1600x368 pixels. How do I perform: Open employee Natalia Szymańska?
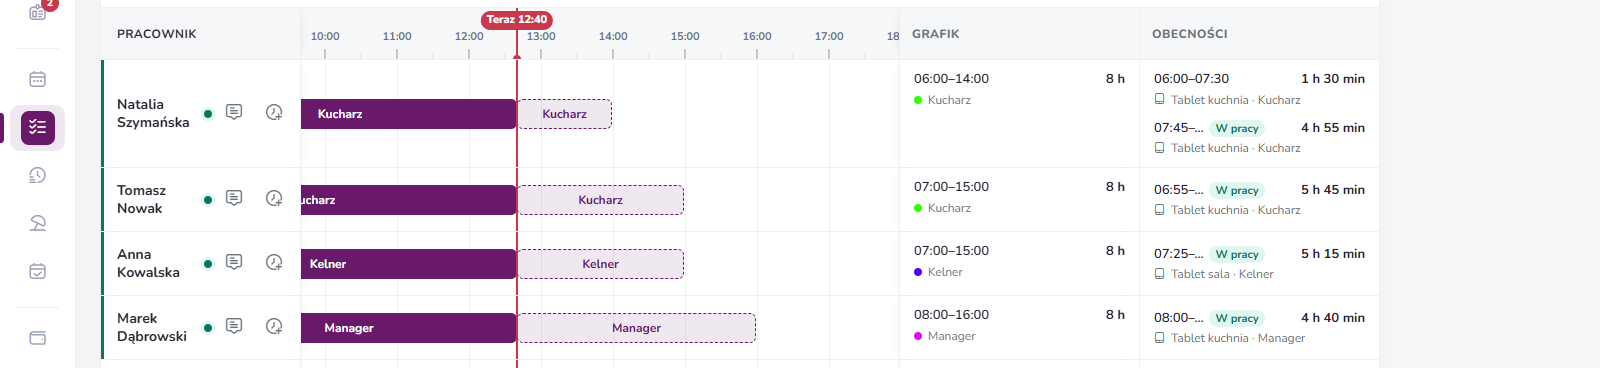tap(153, 113)
